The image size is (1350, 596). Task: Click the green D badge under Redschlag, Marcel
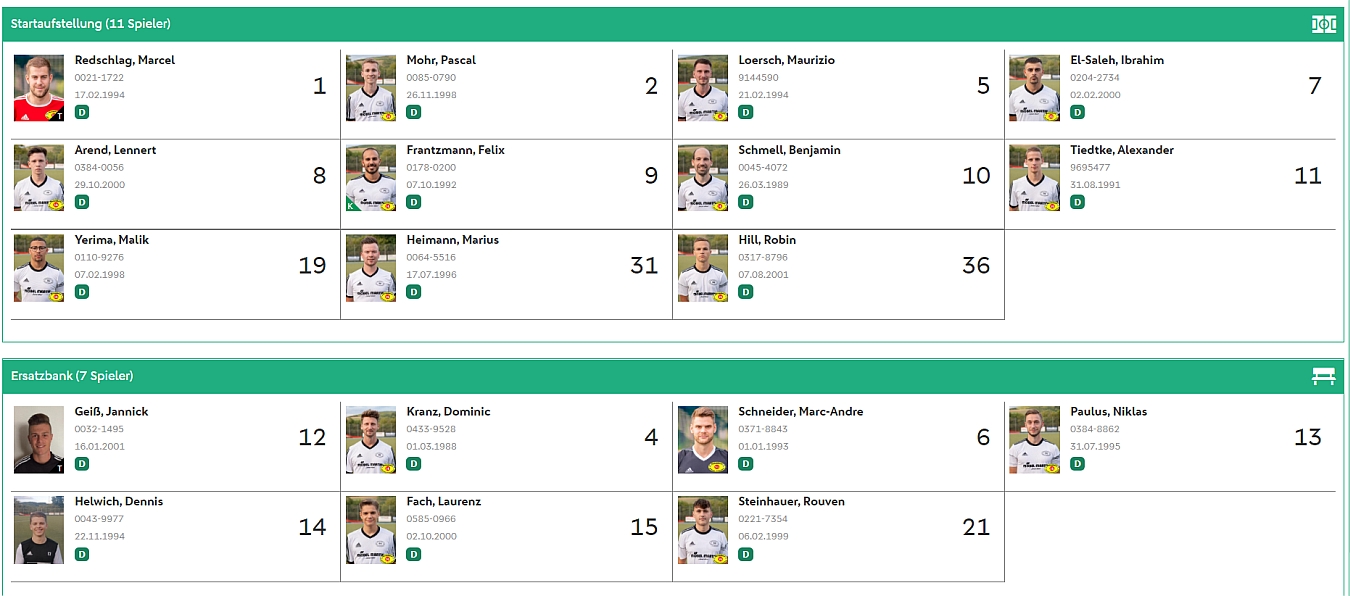pos(82,112)
